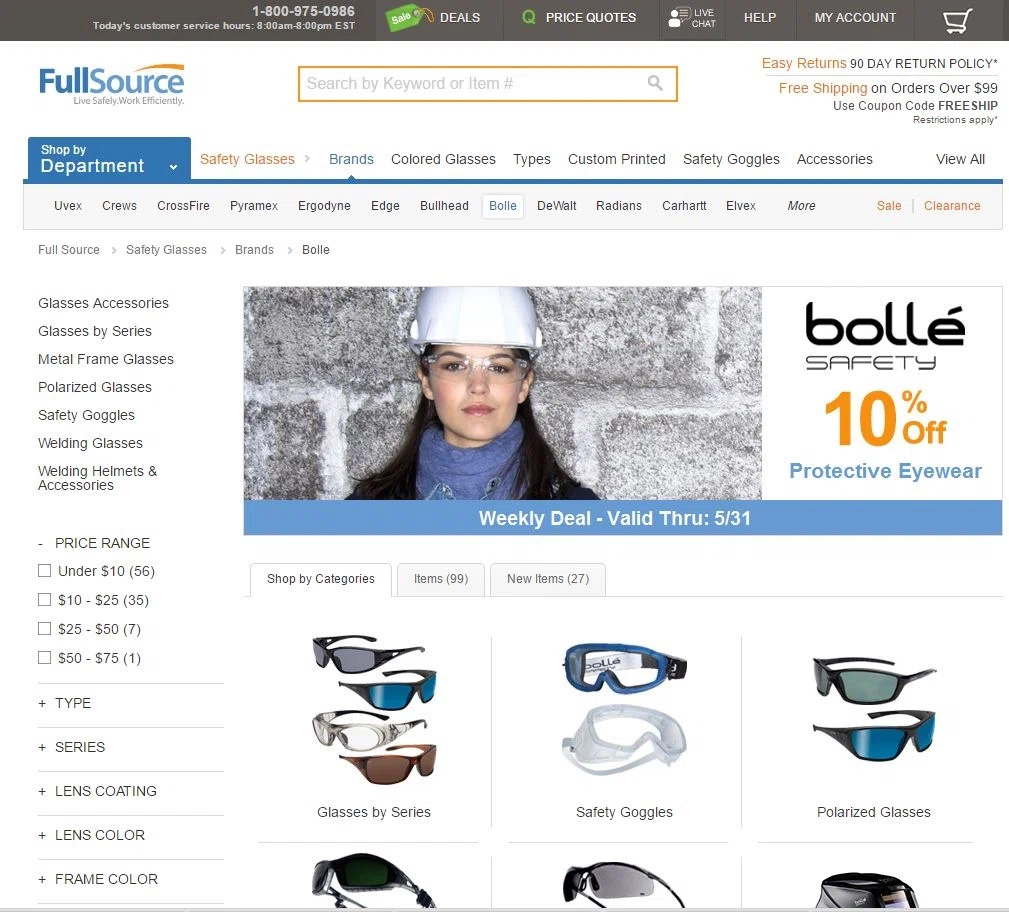Open the Colored Glasses menu item

tap(443, 159)
